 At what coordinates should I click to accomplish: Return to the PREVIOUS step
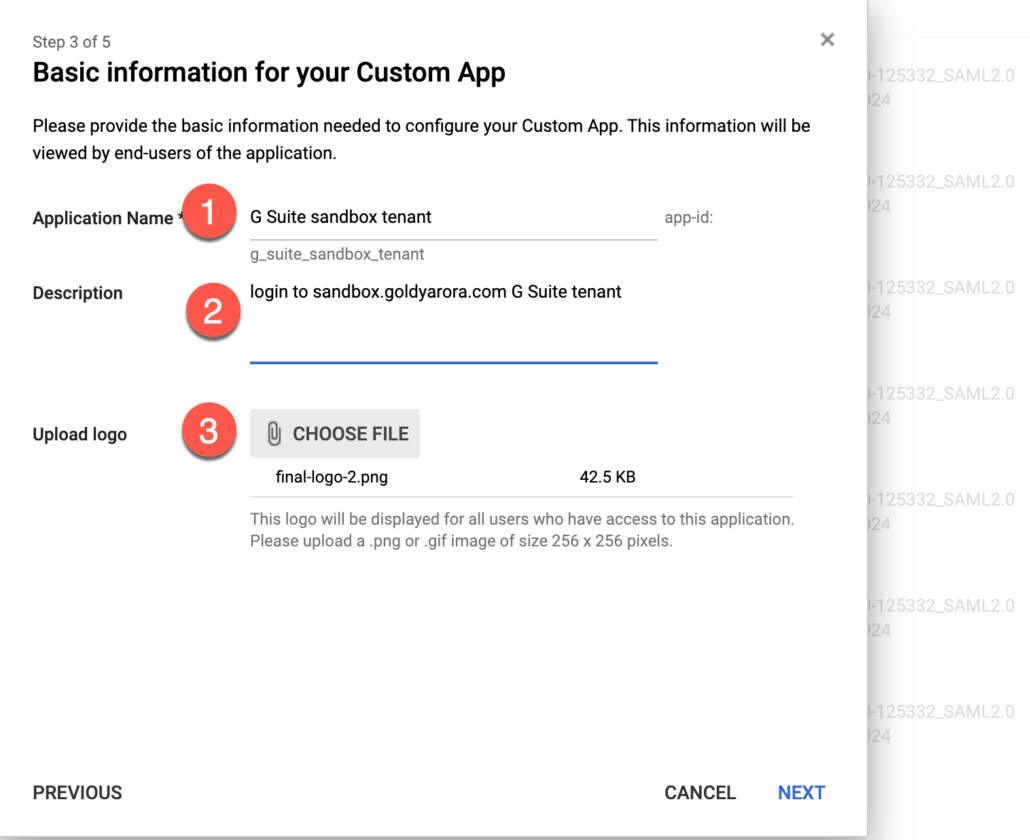[x=78, y=793]
